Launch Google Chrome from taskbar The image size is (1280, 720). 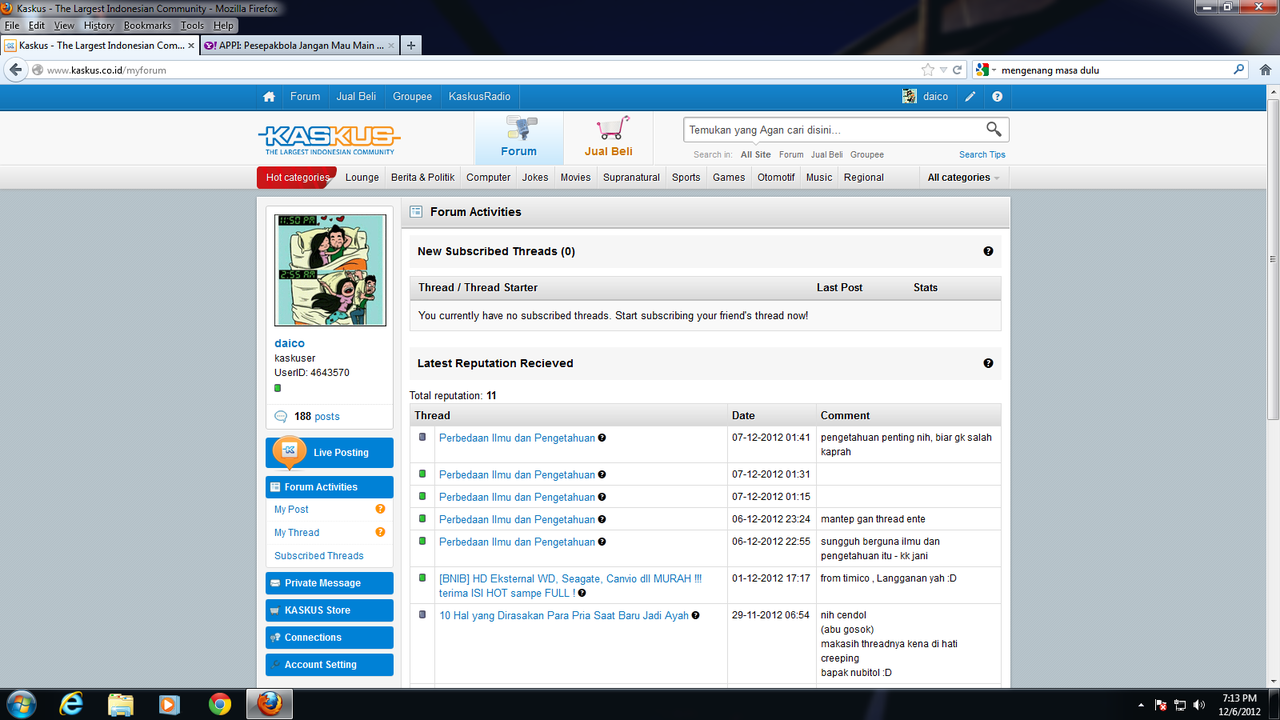(220, 704)
